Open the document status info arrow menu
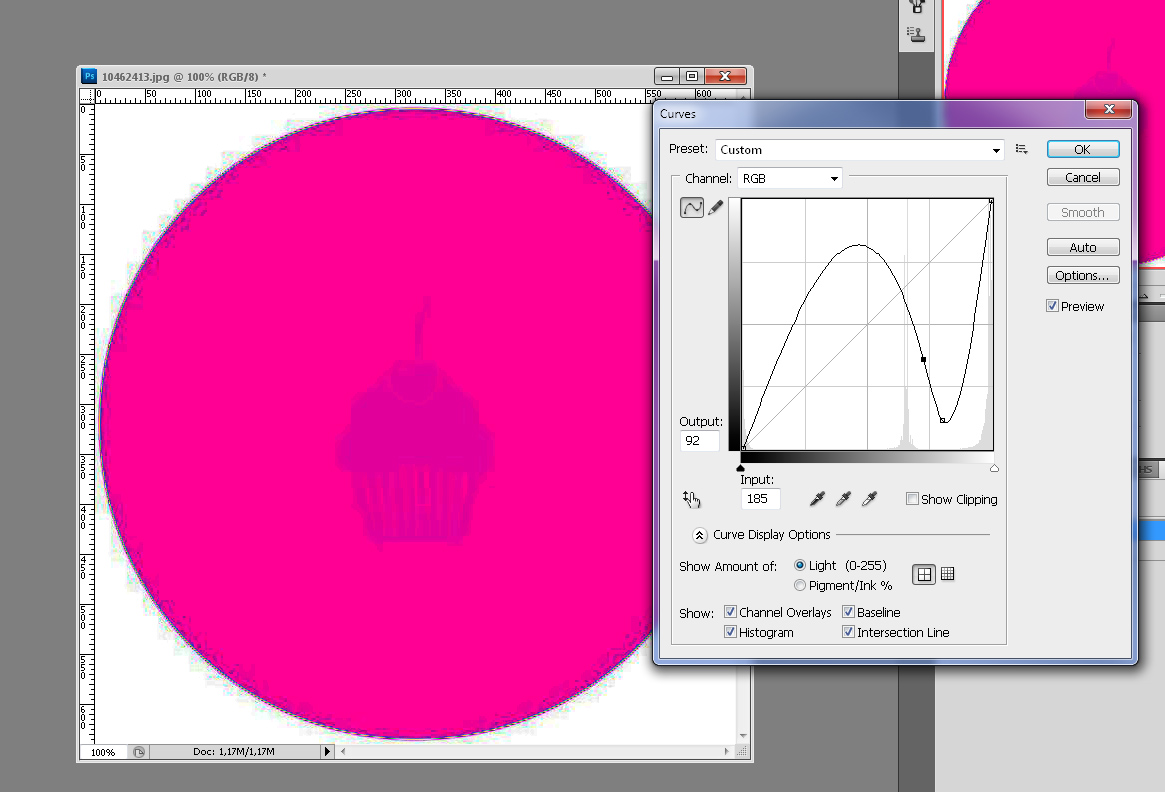This screenshot has height=792, width=1165. [x=327, y=752]
